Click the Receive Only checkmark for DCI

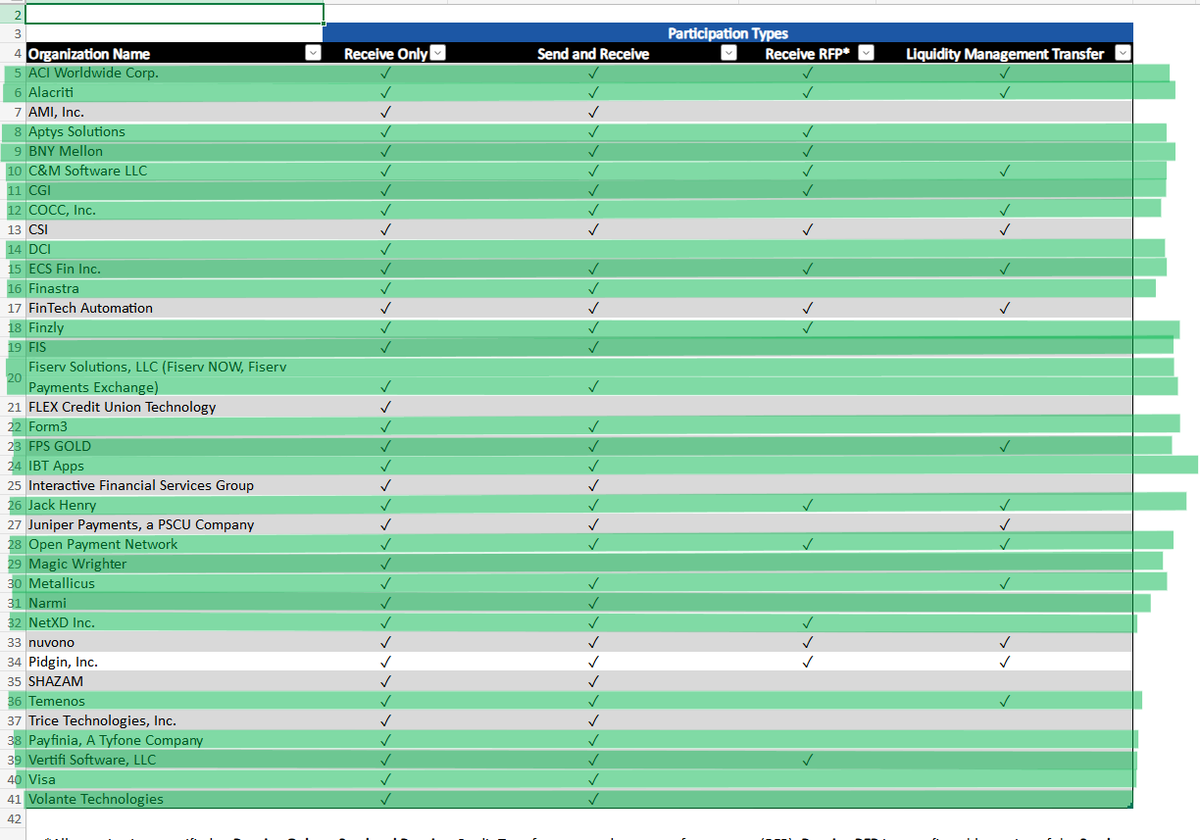[x=386, y=249]
